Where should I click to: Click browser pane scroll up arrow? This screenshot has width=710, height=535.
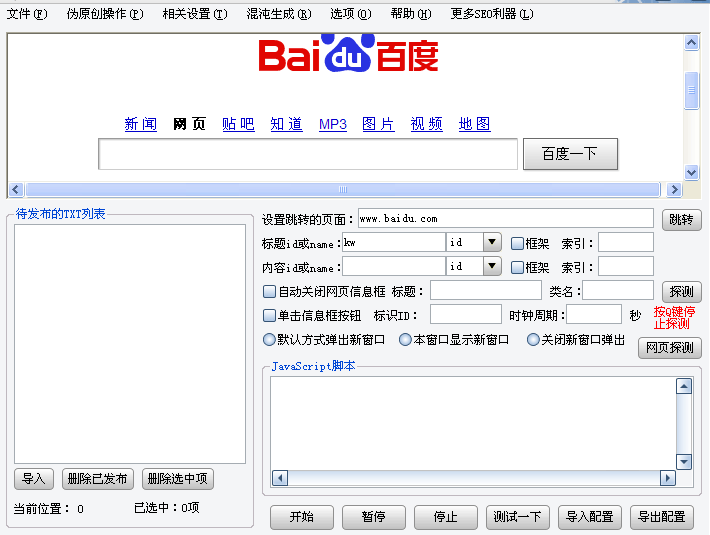[x=691, y=43]
